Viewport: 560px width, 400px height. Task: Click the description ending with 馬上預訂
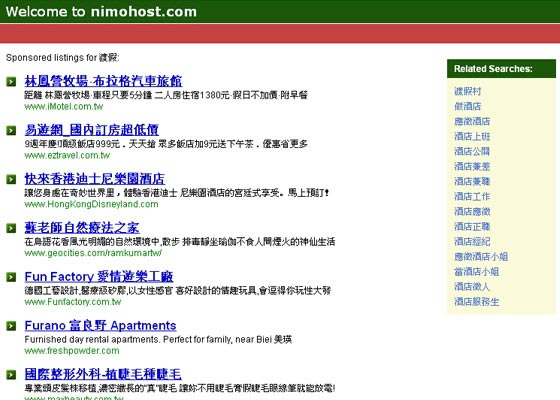(x=177, y=193)
